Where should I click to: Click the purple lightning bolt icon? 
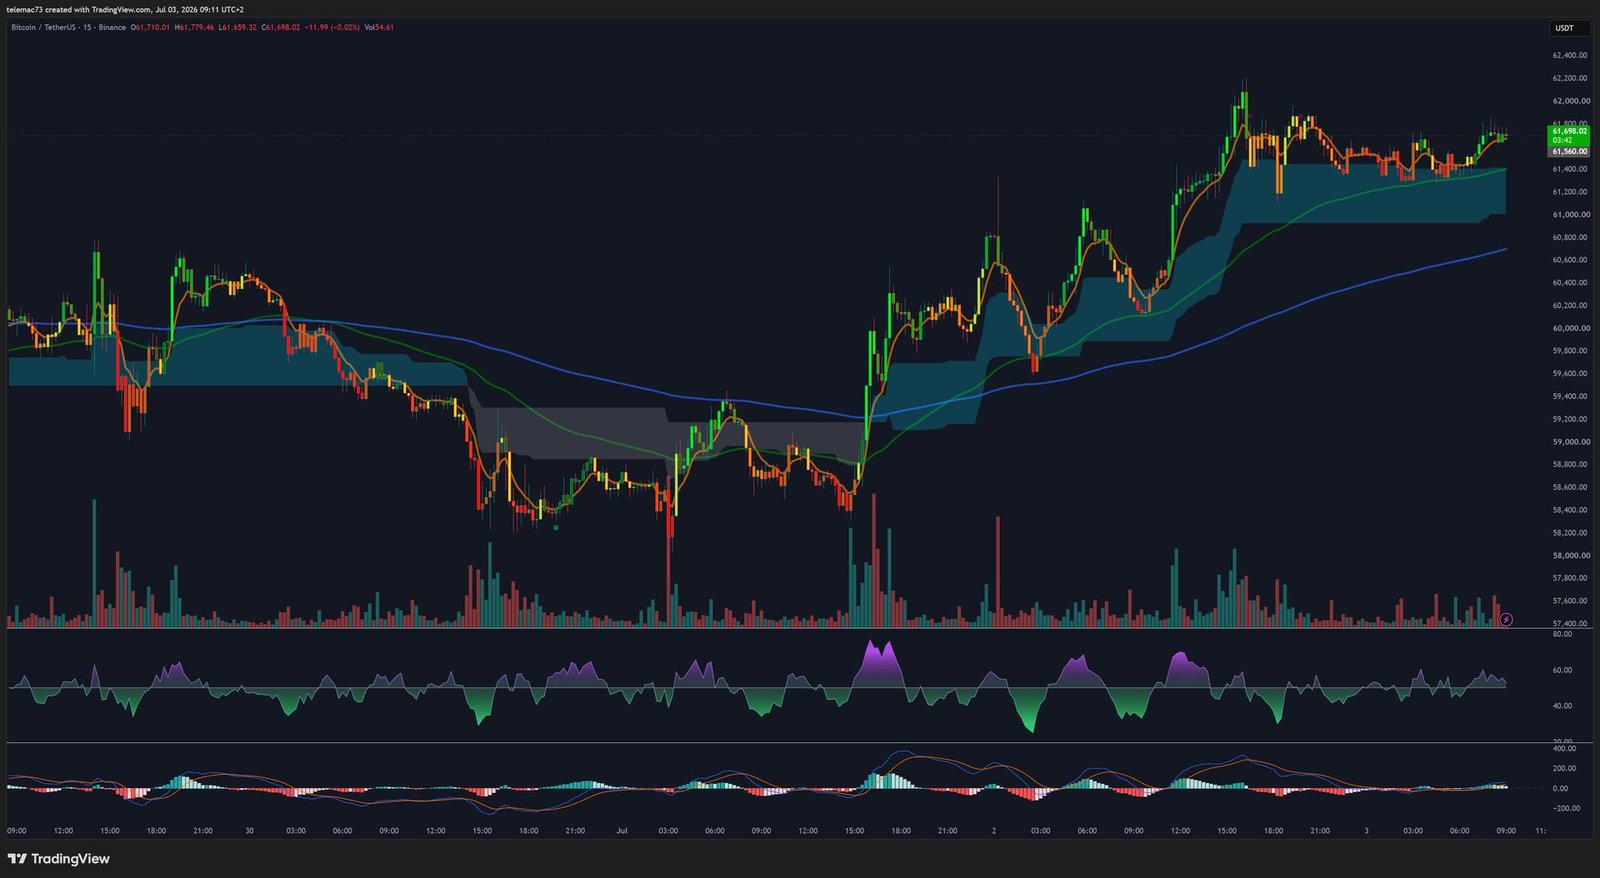(x=1506, y=620)
